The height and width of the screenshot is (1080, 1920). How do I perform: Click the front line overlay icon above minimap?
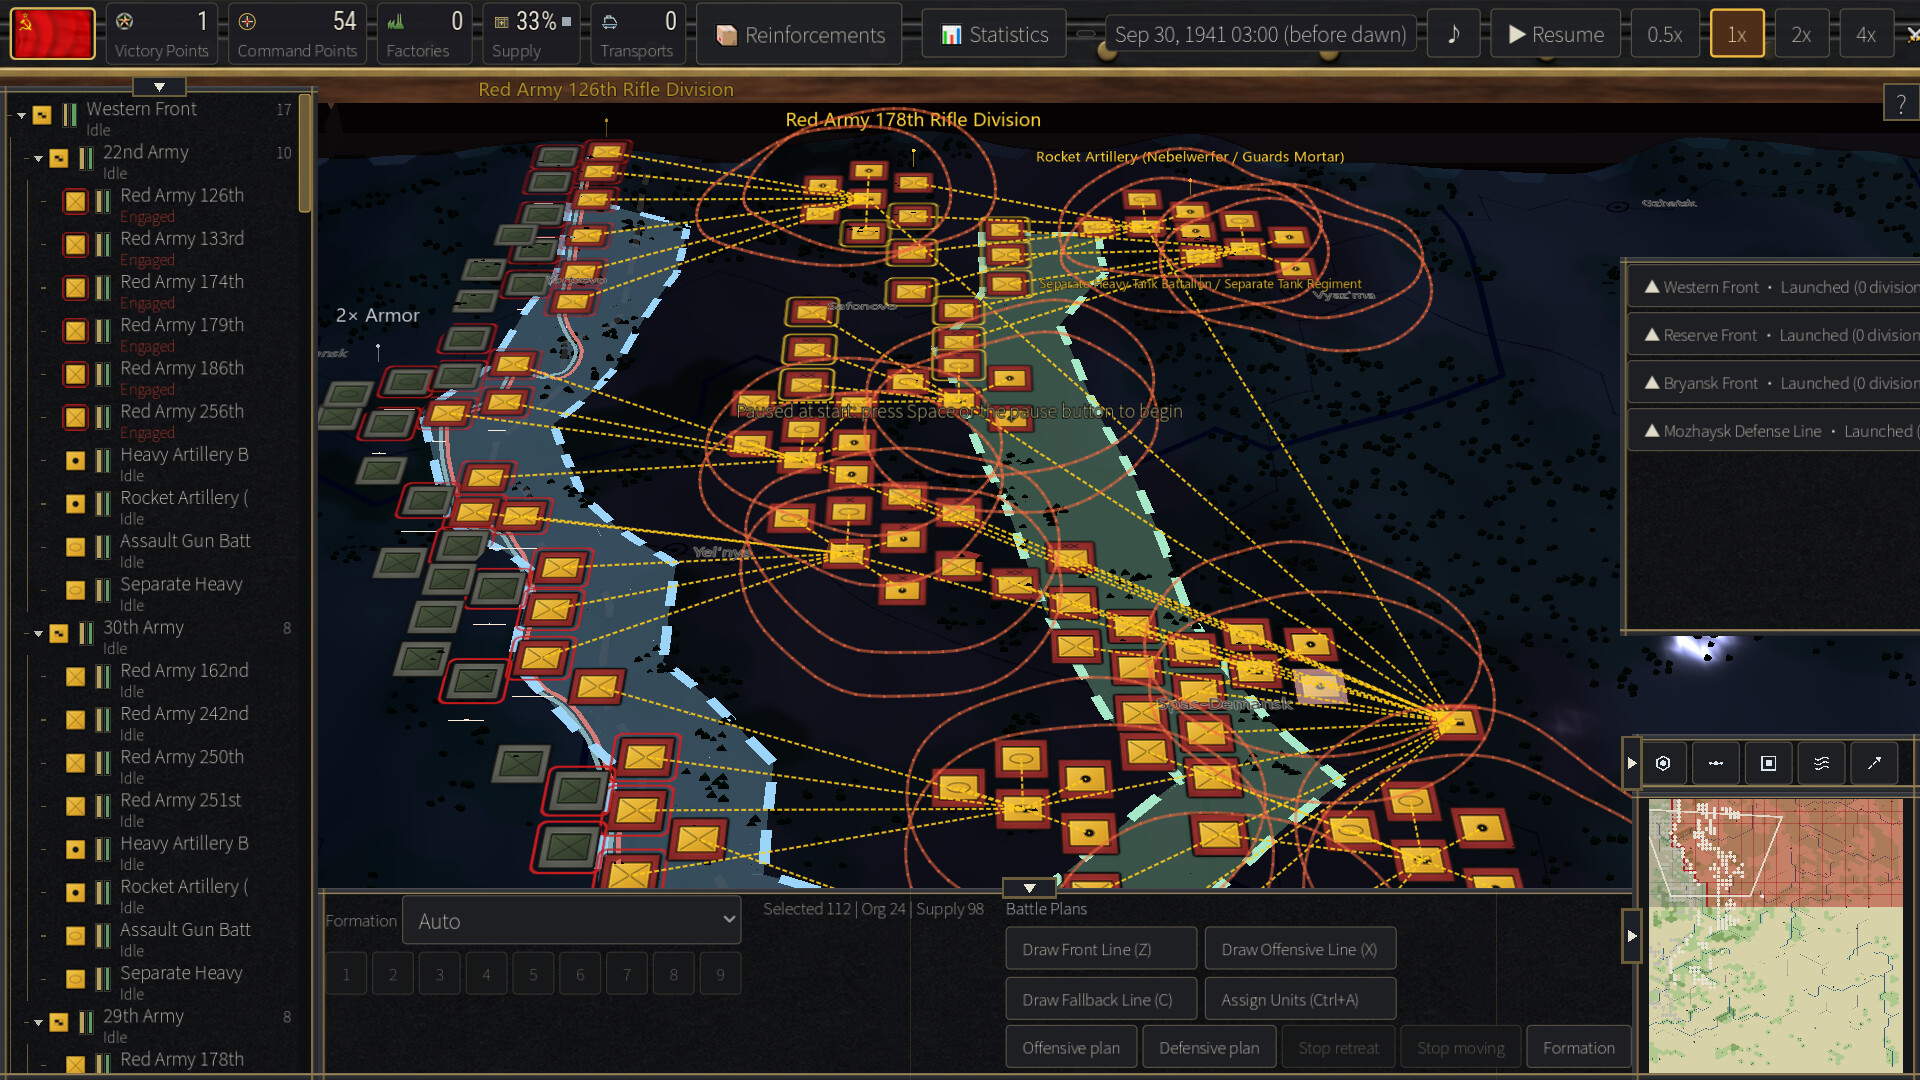tap(1716, 763)
